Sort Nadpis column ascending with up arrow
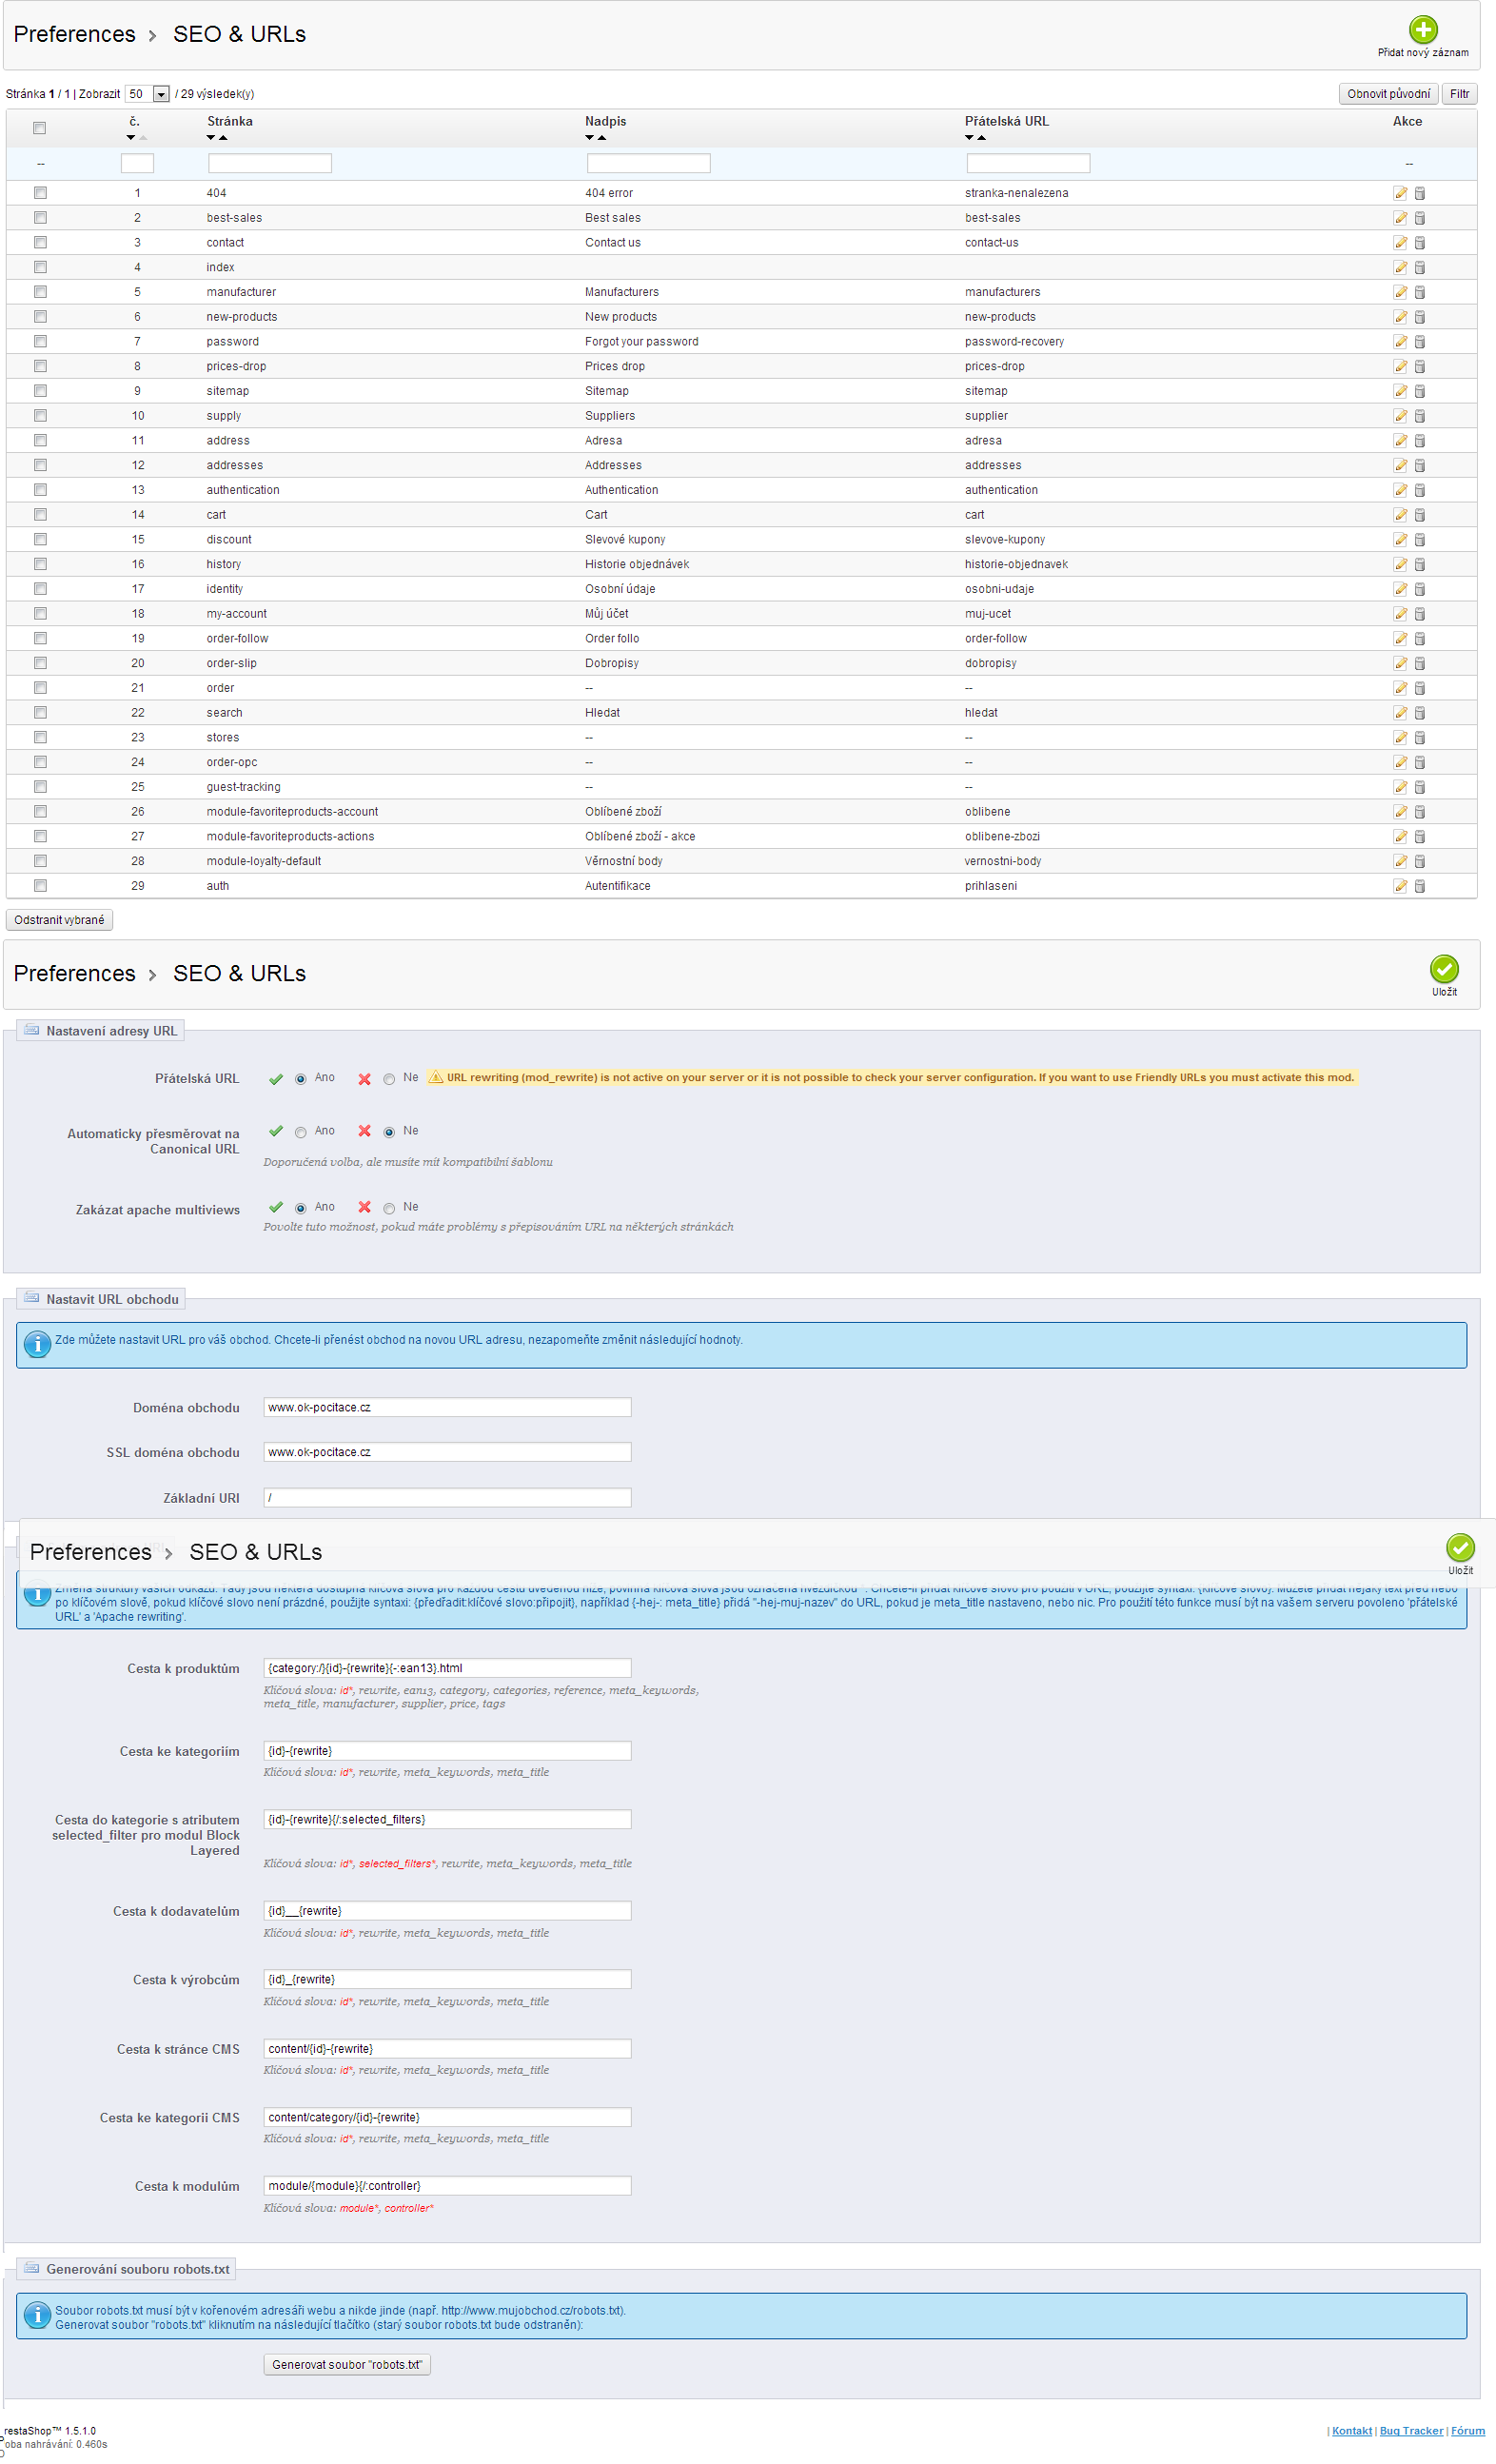 click(601, 138)
